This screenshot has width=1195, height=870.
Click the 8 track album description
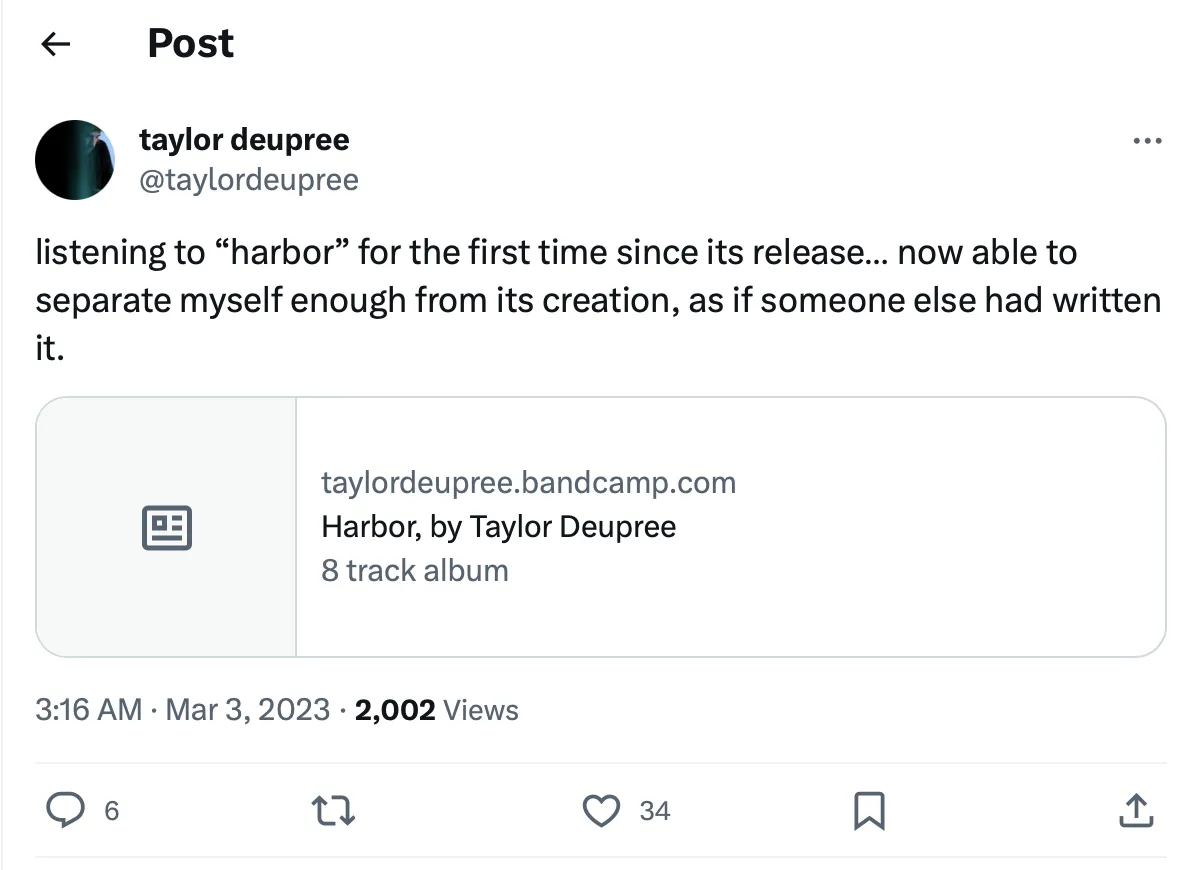(415, 571)
